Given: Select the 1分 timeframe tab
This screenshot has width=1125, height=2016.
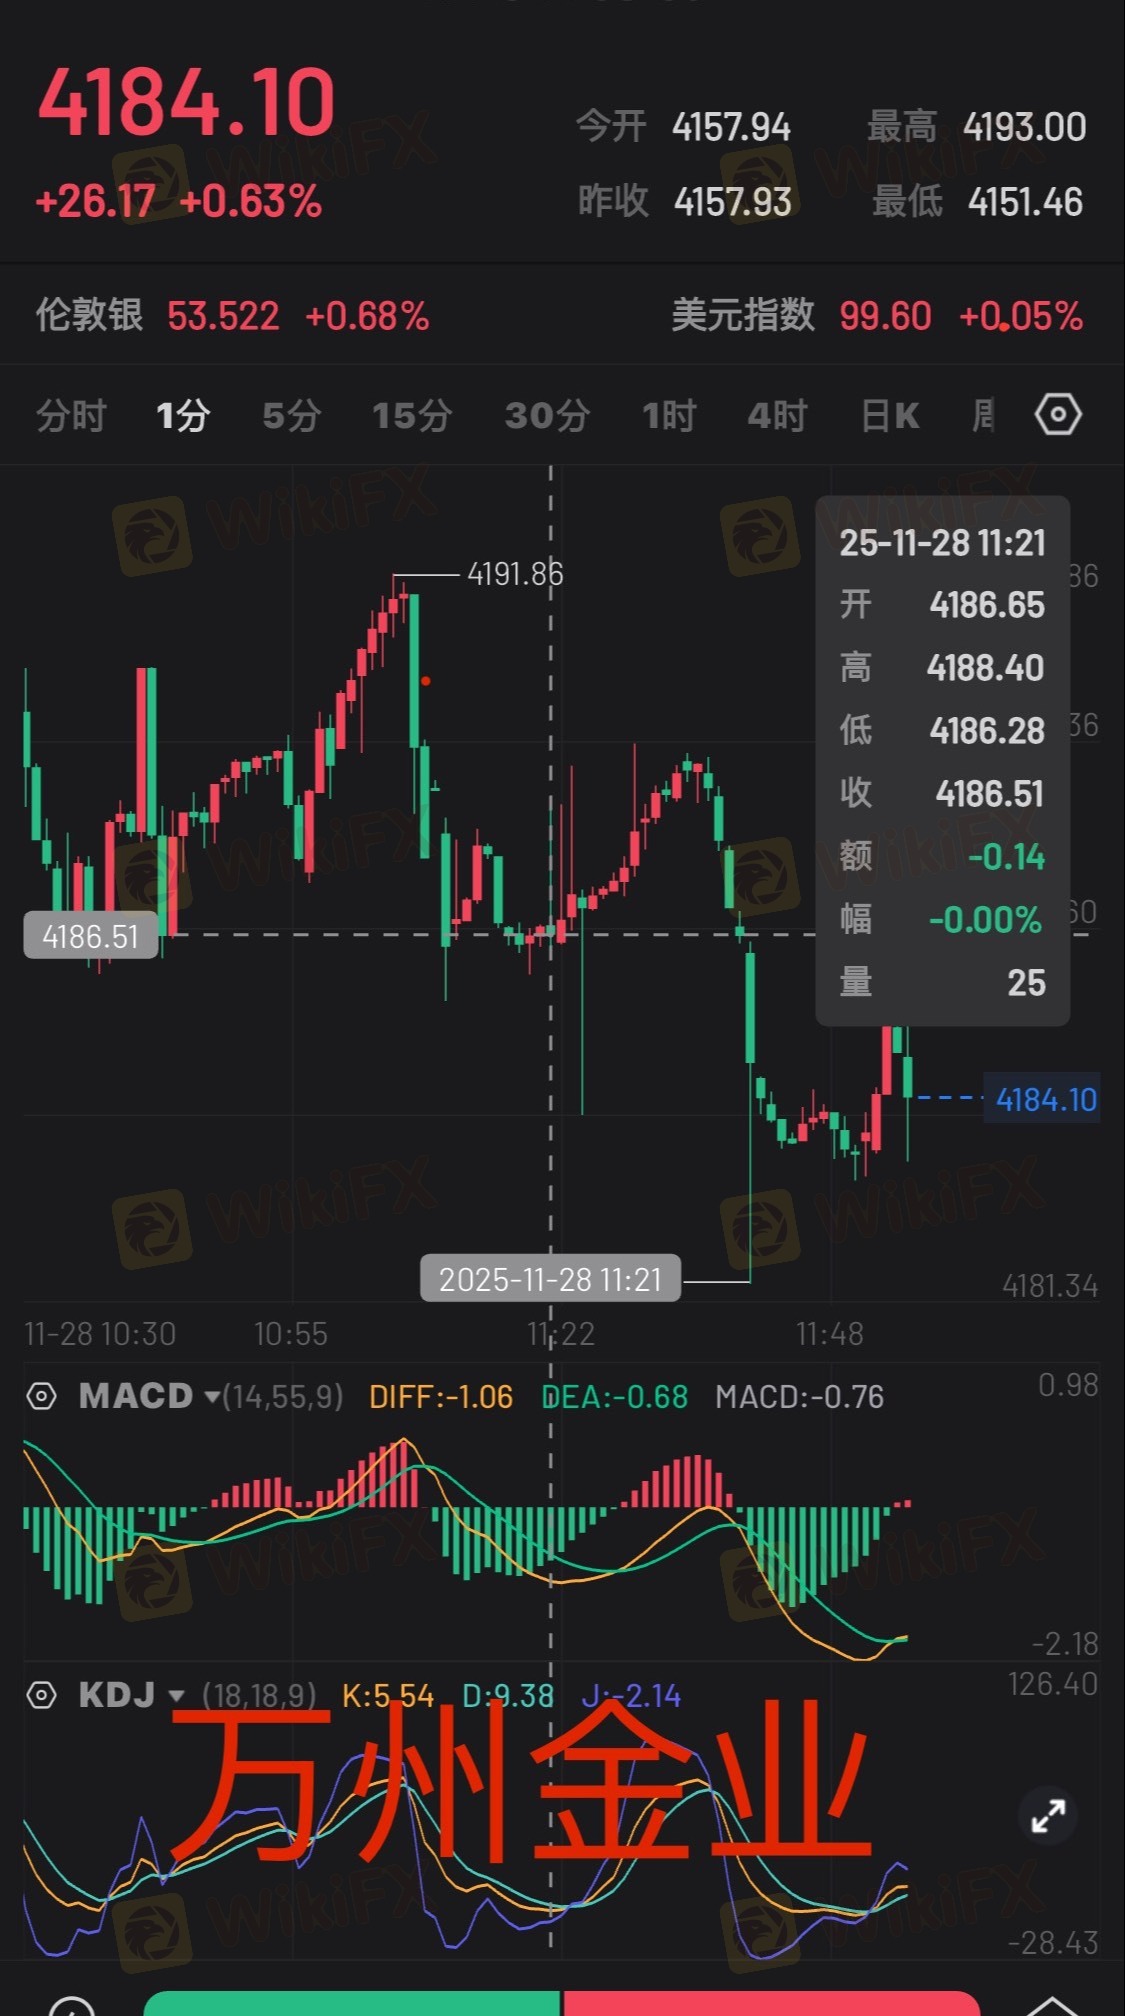Looking at the screenshot, I should click(183, 415).
